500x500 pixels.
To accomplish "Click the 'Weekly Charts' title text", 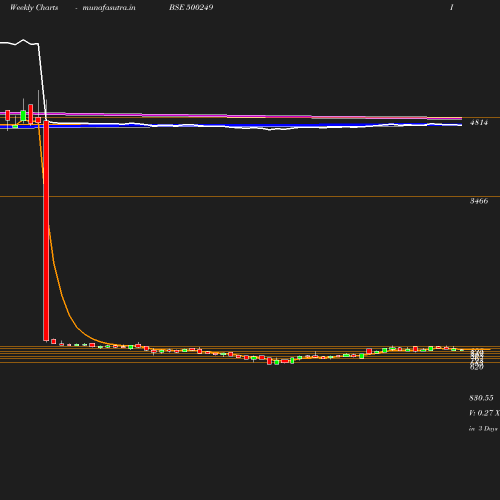I will 34,8.
